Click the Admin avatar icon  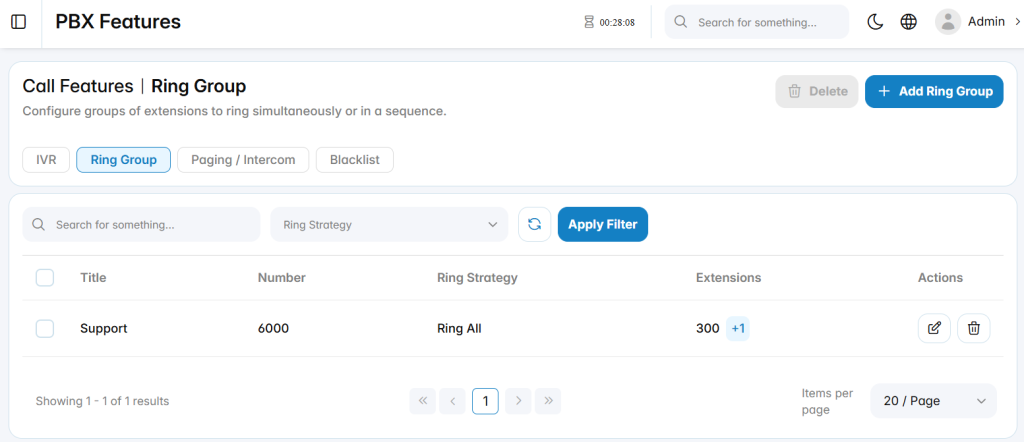click(948, 22)
